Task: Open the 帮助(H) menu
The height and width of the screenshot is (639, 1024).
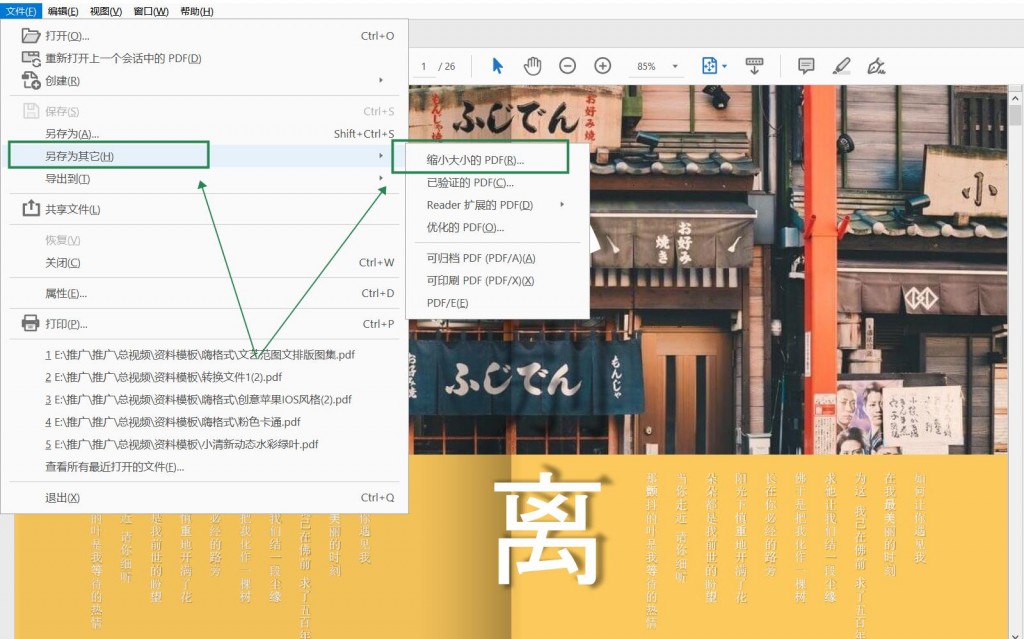Action: pyautogui.click(x=197, y=11)
